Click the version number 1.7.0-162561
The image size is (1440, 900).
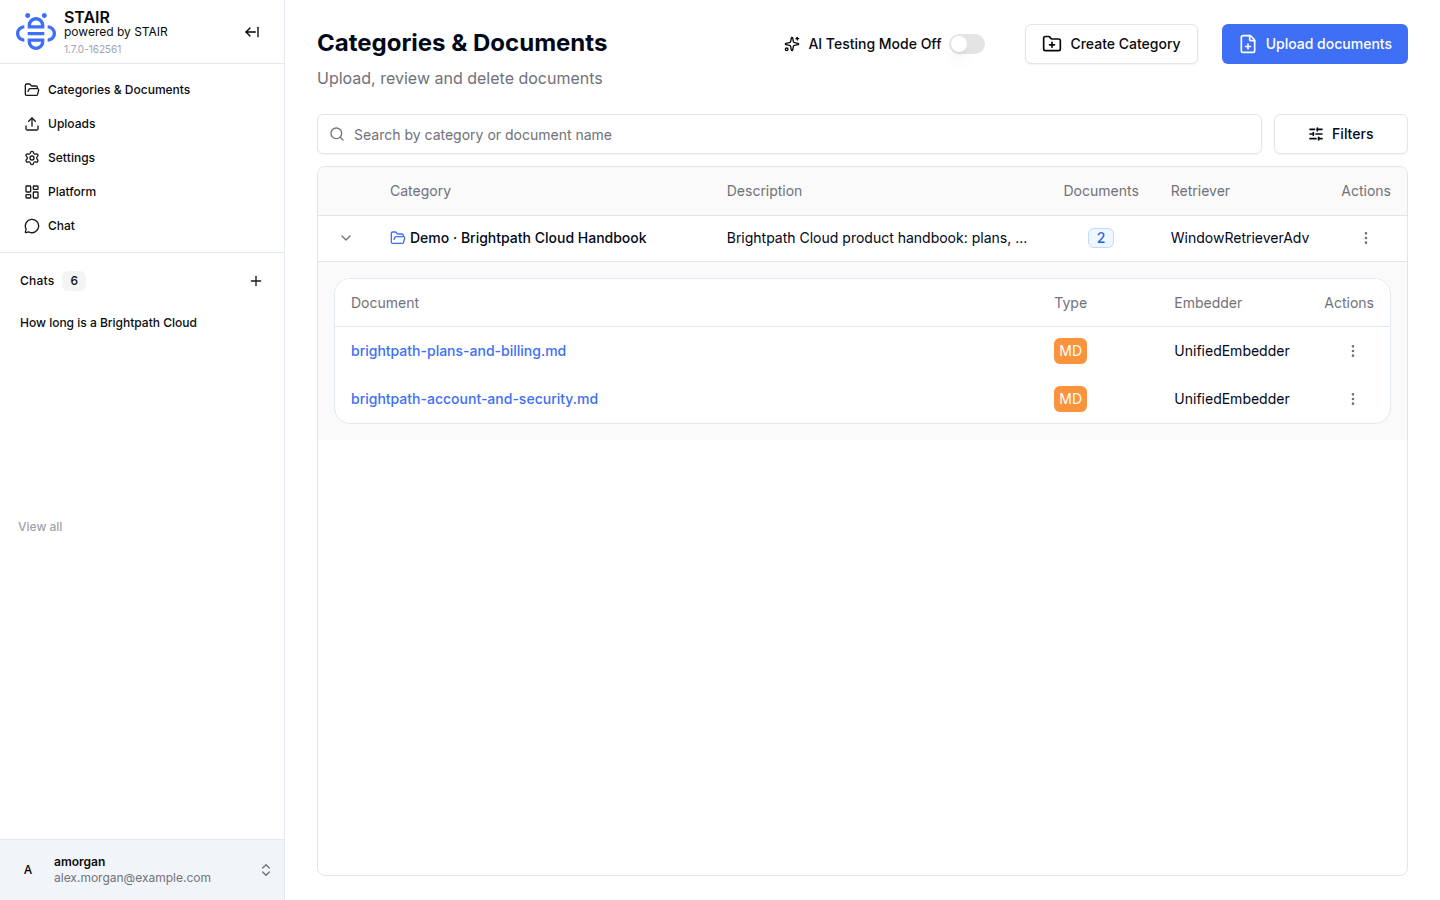(x=93, y=49)
